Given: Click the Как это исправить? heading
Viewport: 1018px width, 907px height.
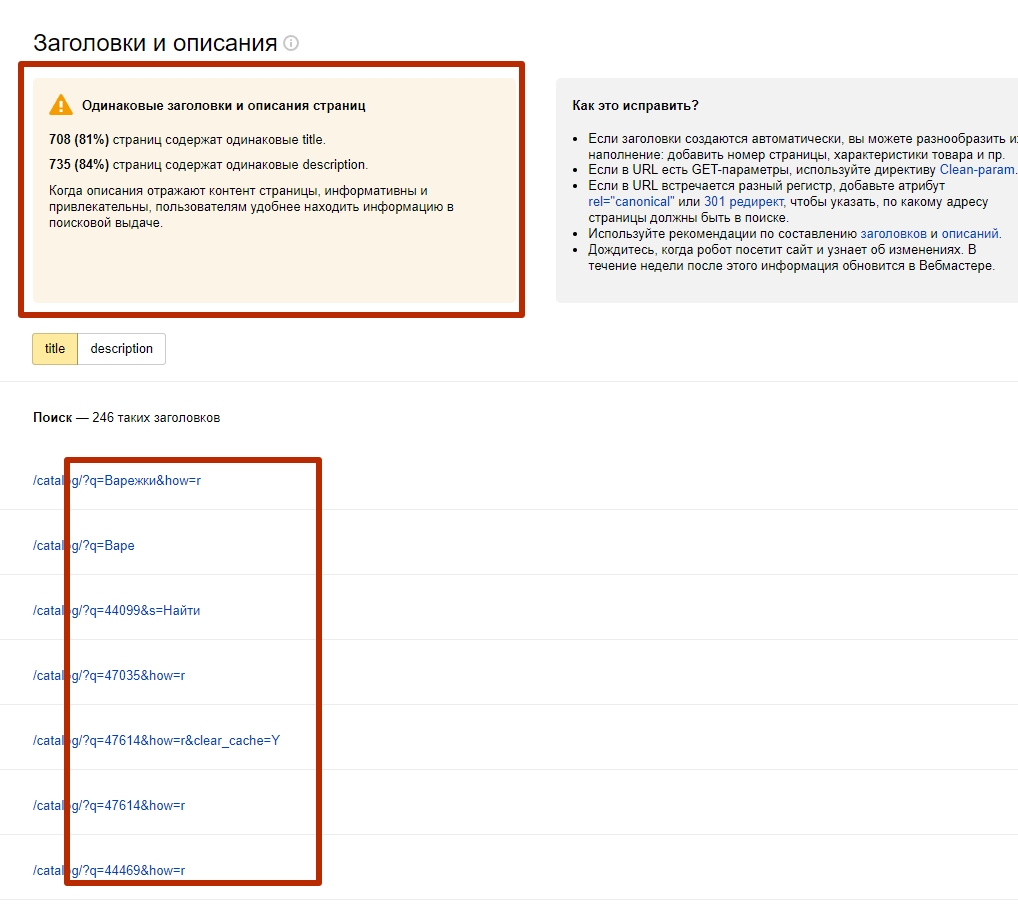Looking at the screenshot, I should pos(635,105).
